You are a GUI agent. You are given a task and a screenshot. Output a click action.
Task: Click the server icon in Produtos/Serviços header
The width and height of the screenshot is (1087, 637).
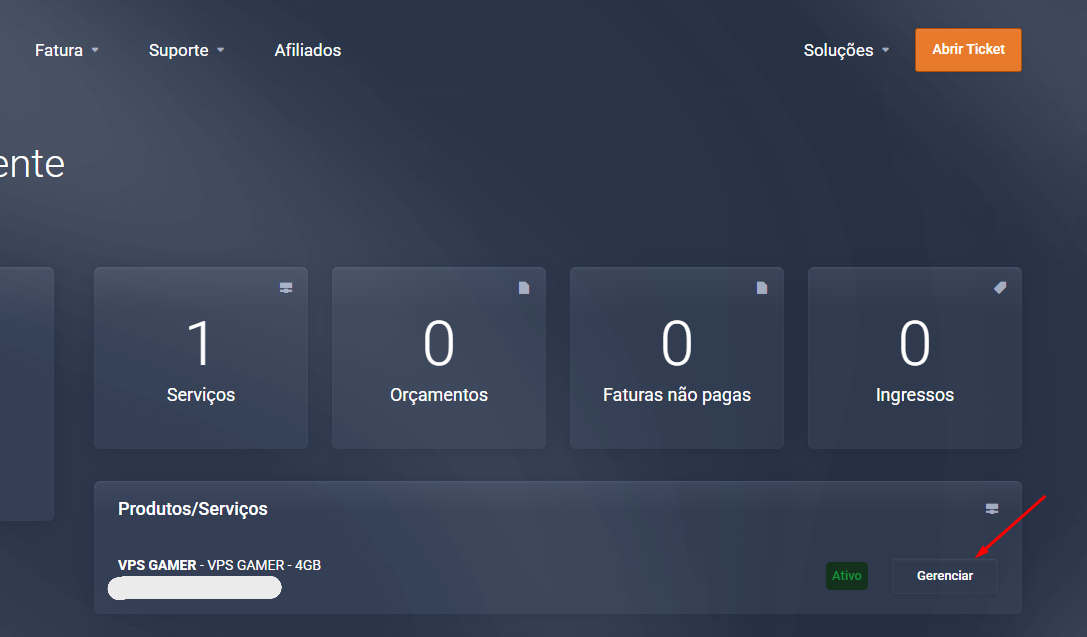click(x=992, y=509)
